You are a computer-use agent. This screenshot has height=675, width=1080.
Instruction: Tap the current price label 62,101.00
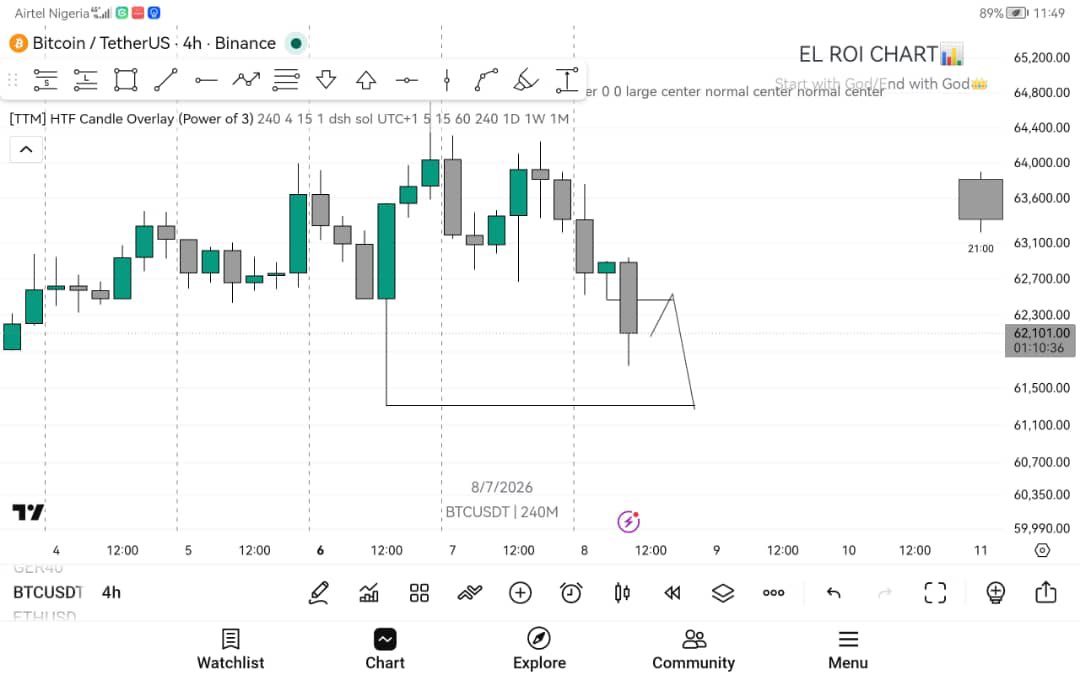click(x=1040, y=340)
